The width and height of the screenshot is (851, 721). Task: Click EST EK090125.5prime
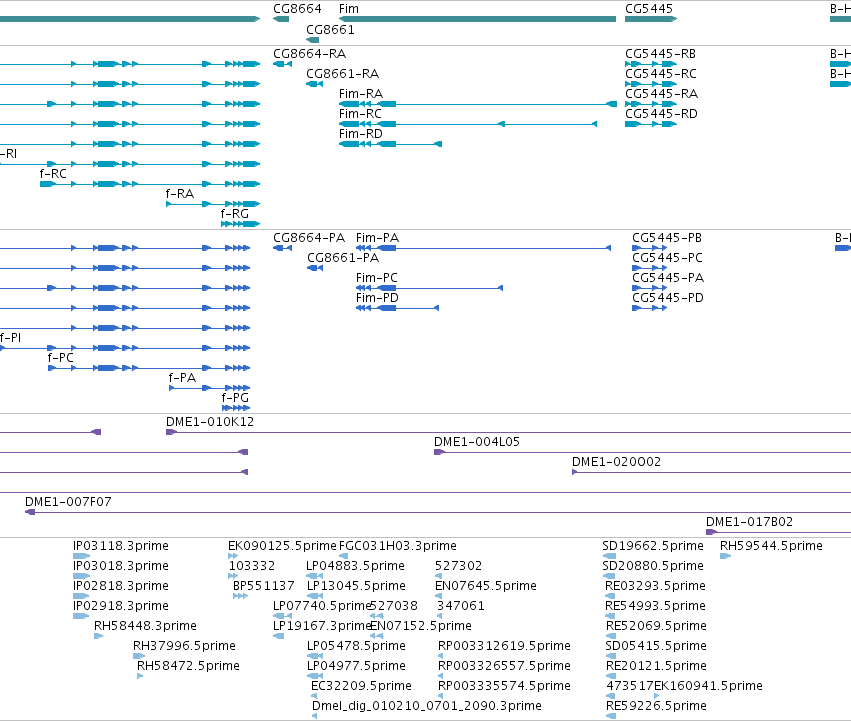point(282,546)
